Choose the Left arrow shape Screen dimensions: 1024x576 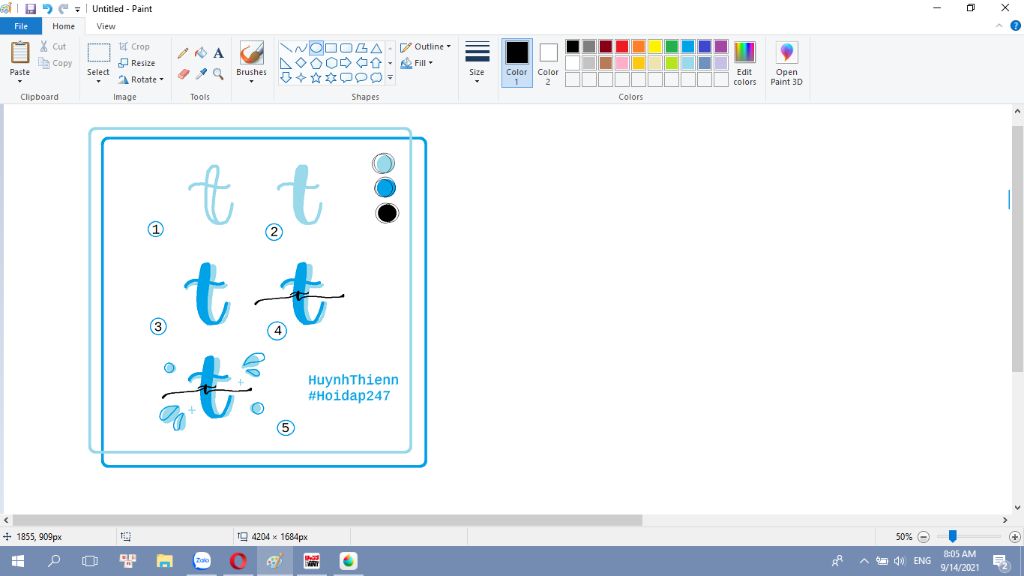361,63
